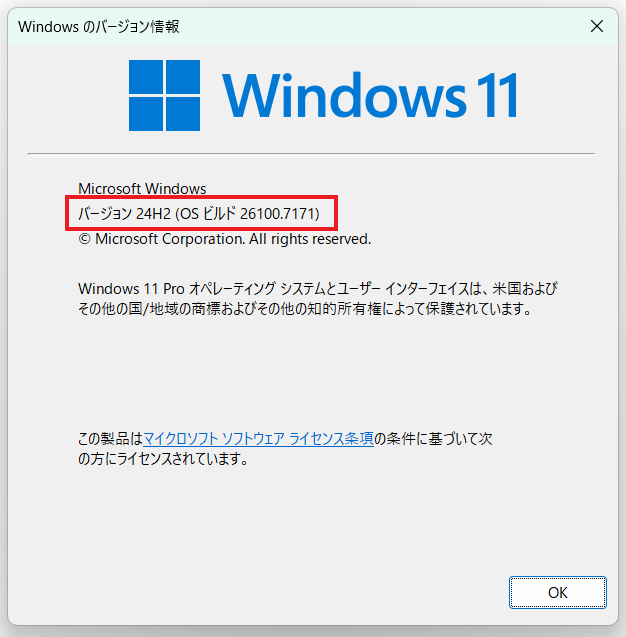The height and width of the screenshot is (637, 626).
Task: Click the OS build number 26100.7171
Action: coord(278,213)
